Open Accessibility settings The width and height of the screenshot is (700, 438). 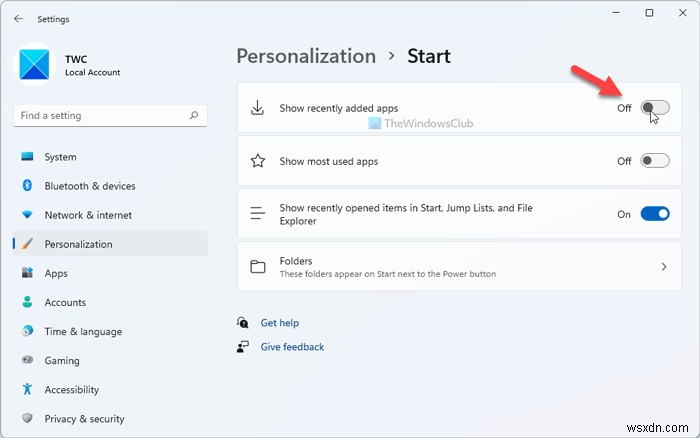pos(110,389)
